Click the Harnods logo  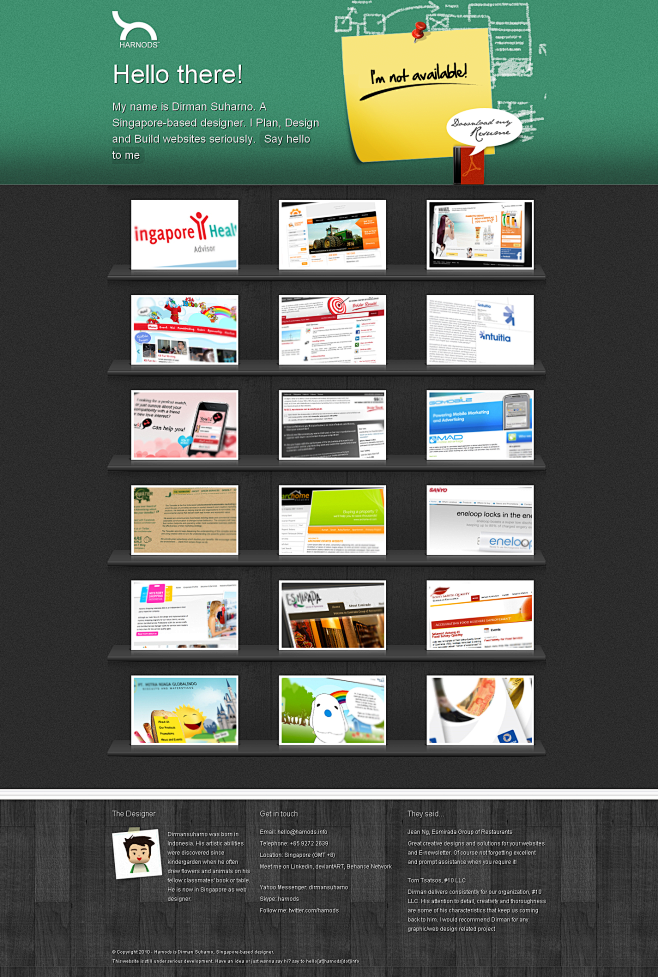click(136, 30)
